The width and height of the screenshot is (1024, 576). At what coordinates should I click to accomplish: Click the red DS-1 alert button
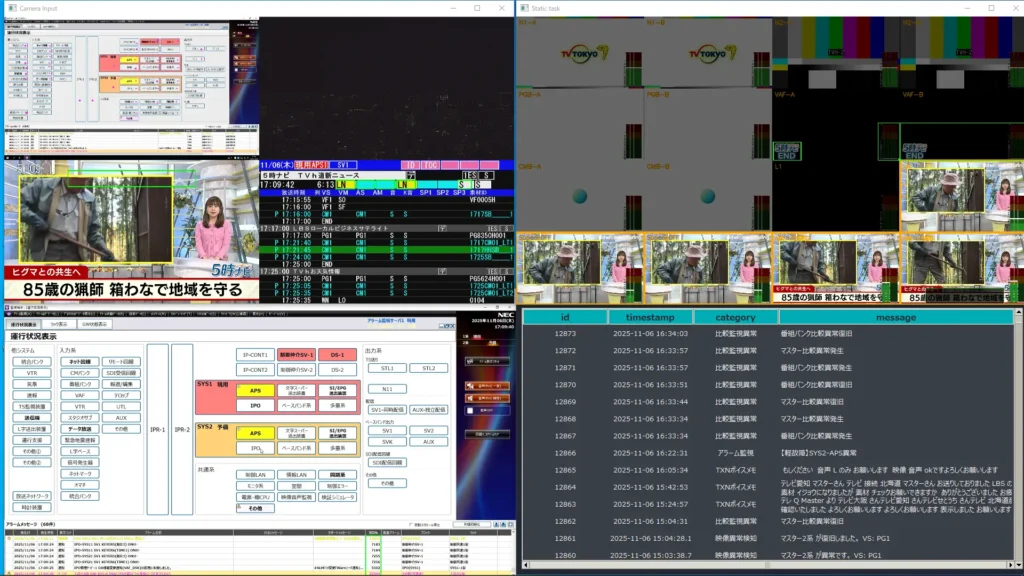(x=337, y=354)
